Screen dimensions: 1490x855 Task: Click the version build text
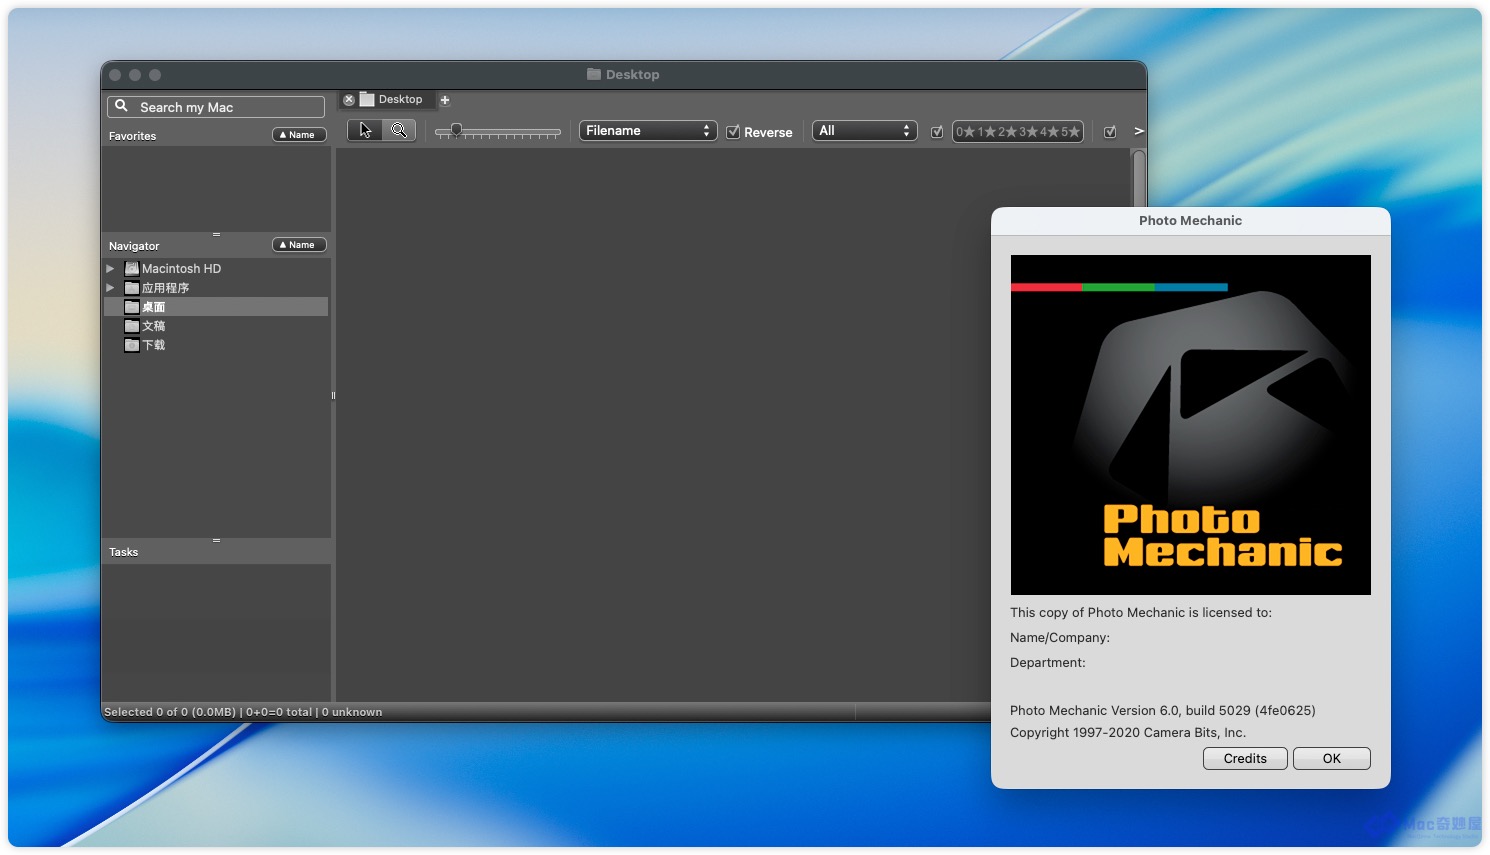coord(1163,711)
